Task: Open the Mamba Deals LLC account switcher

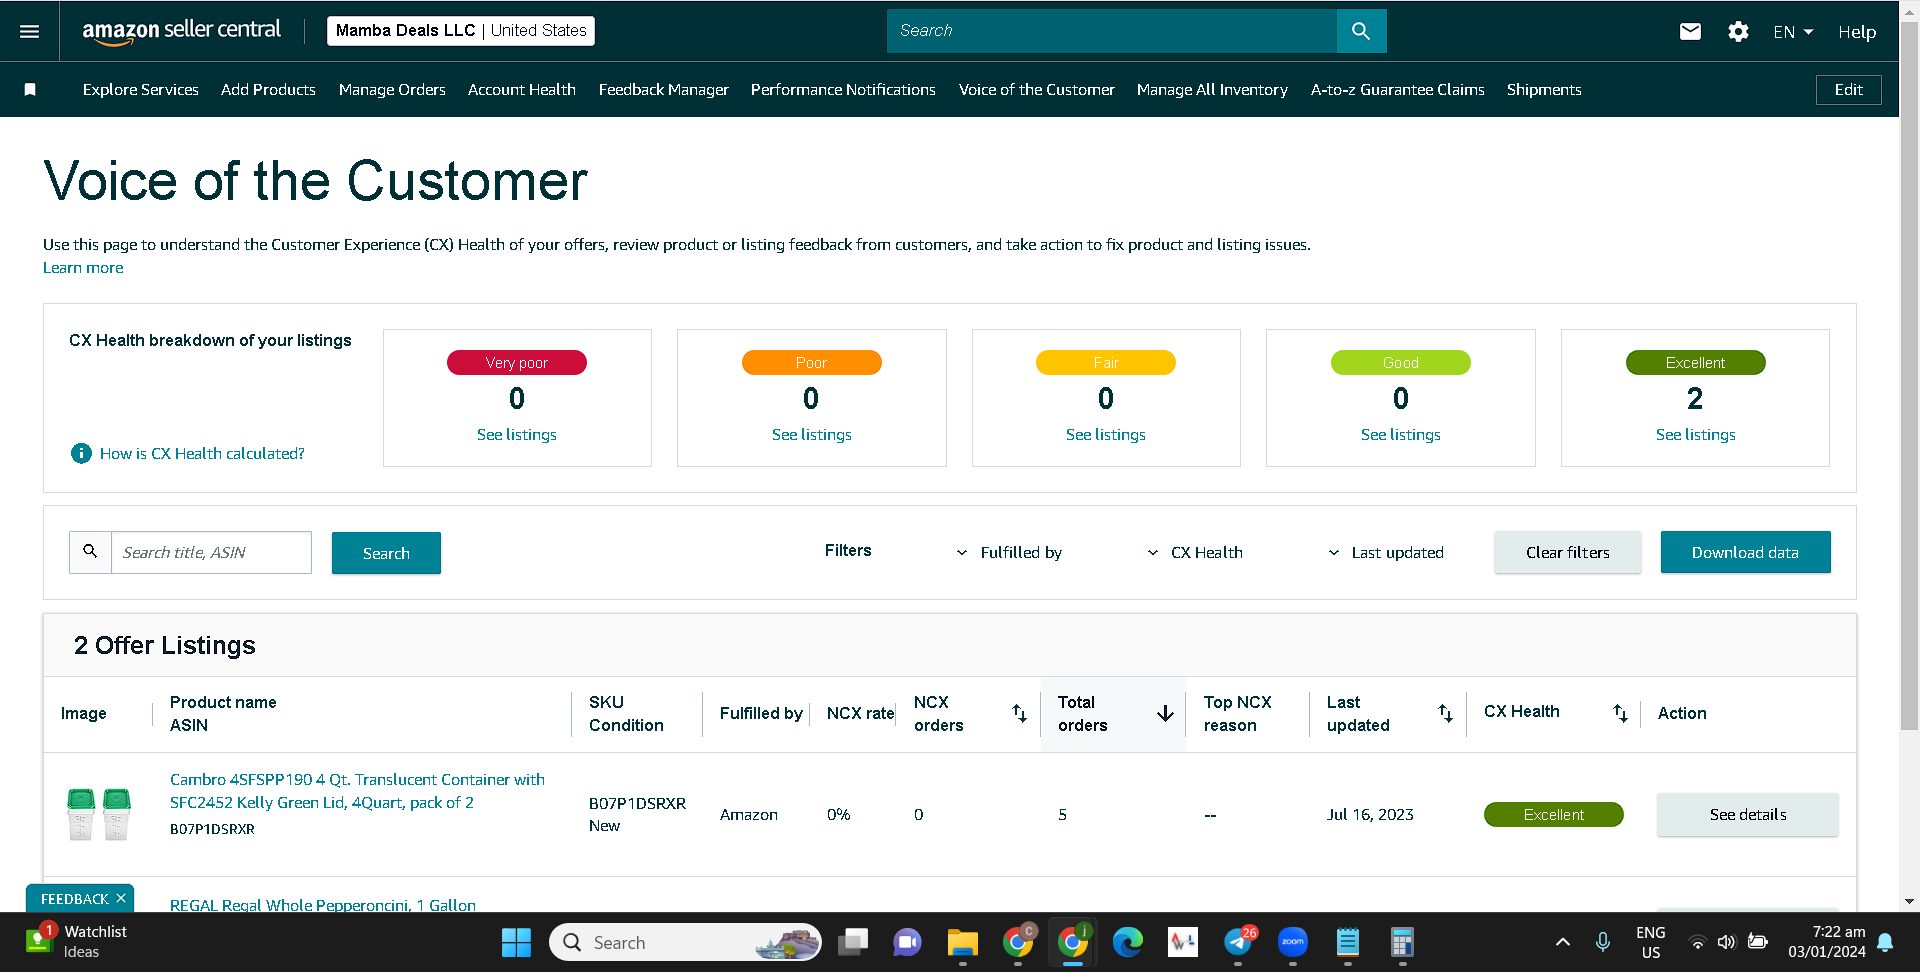Action: (461, 31)
